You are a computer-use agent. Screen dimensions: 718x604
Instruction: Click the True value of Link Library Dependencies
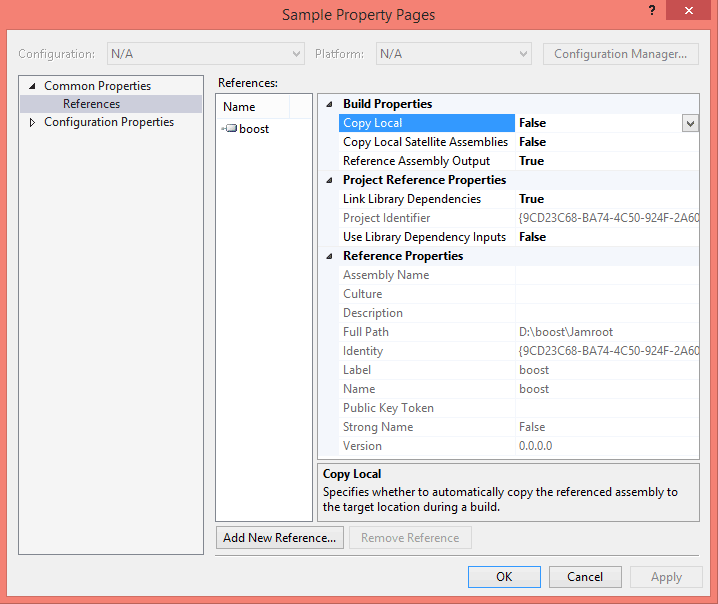531,199
